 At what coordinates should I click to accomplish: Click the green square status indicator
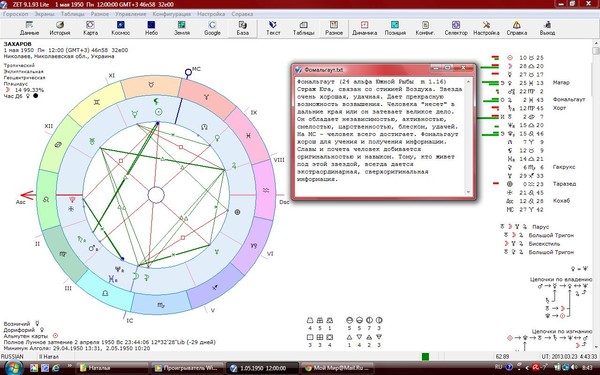425,357
